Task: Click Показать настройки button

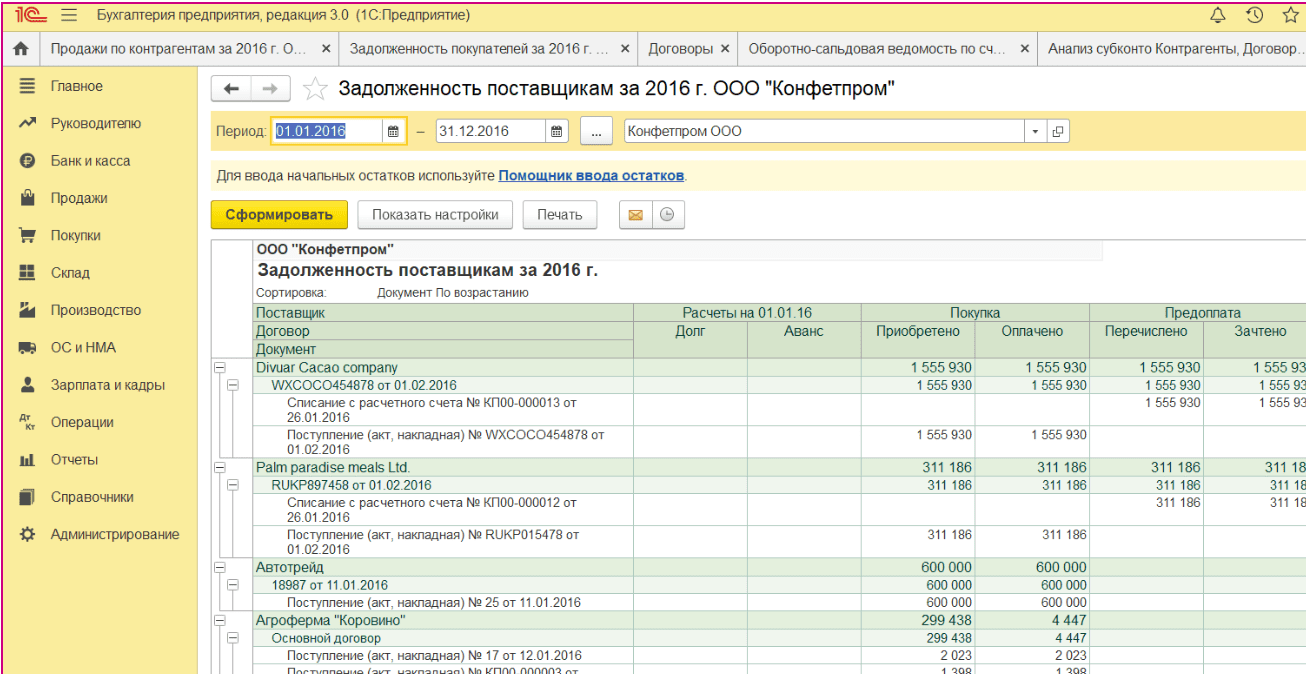Action: pyautogui.click(x=434, y=215)
